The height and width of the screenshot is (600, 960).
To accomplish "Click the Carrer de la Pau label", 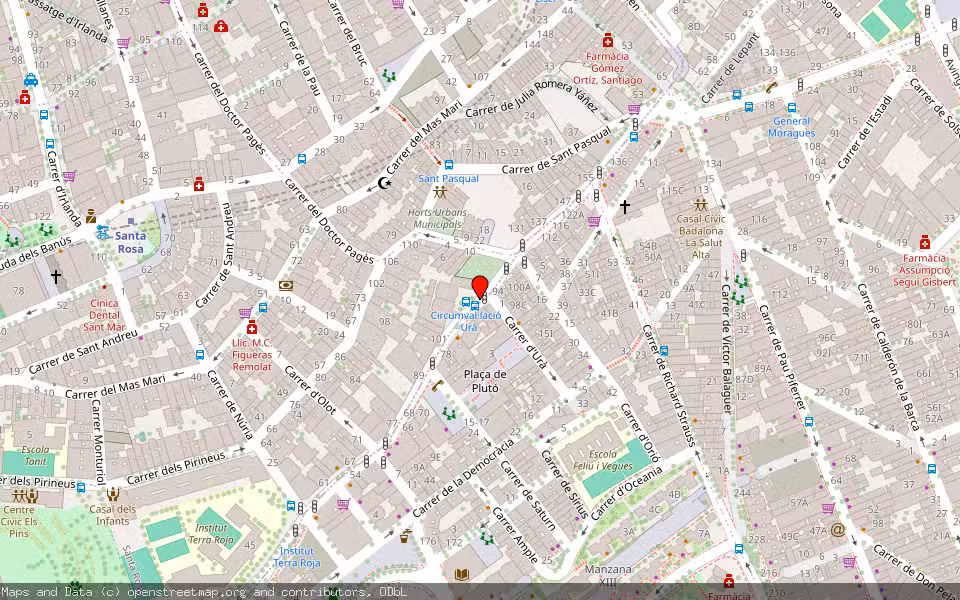I will pyautogui.click(x=299, y=58).
